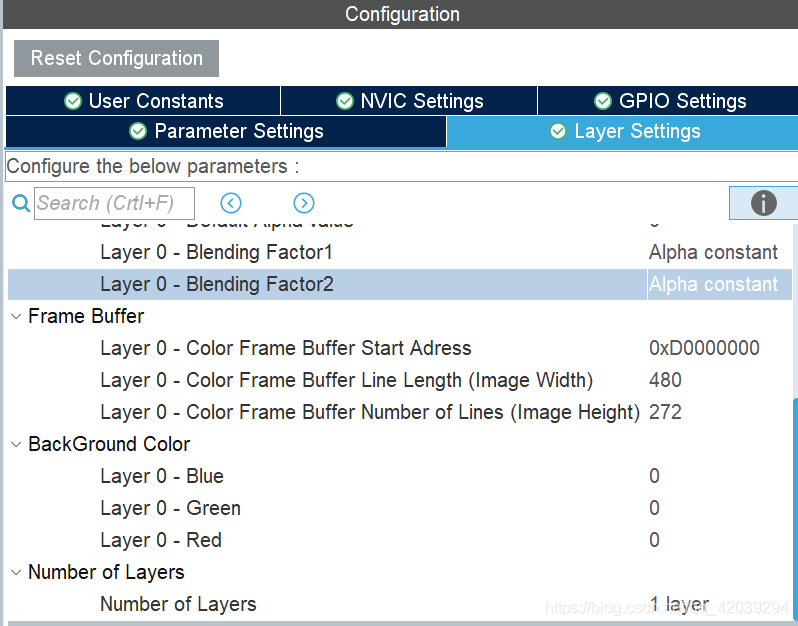The image size is (798, 626).
Task: Select Color Frame Buffer Start Adress row
Action: point(400,348)
